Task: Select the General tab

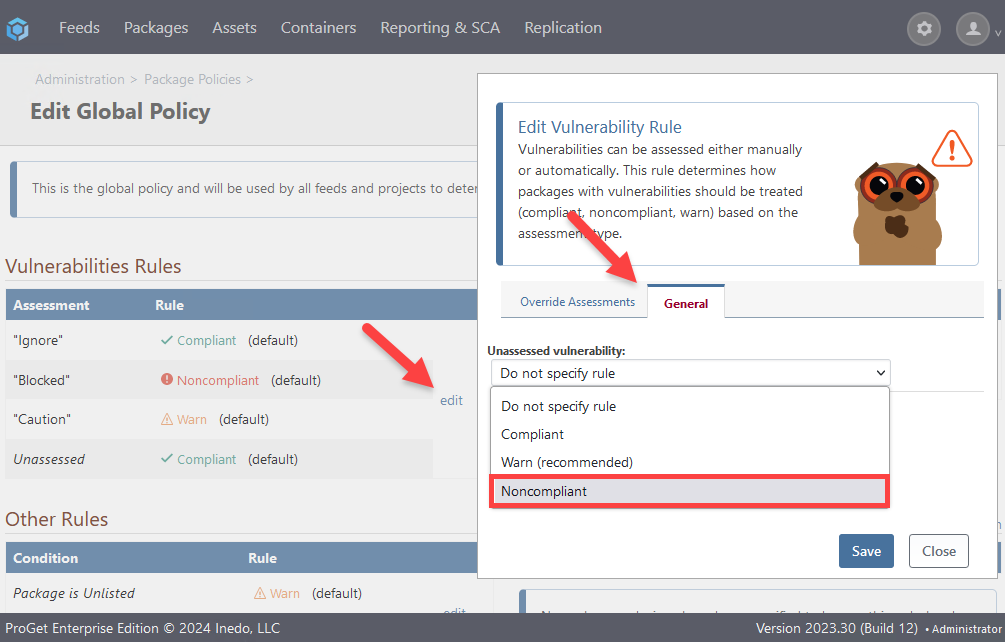Action: [x=686, y=303]
